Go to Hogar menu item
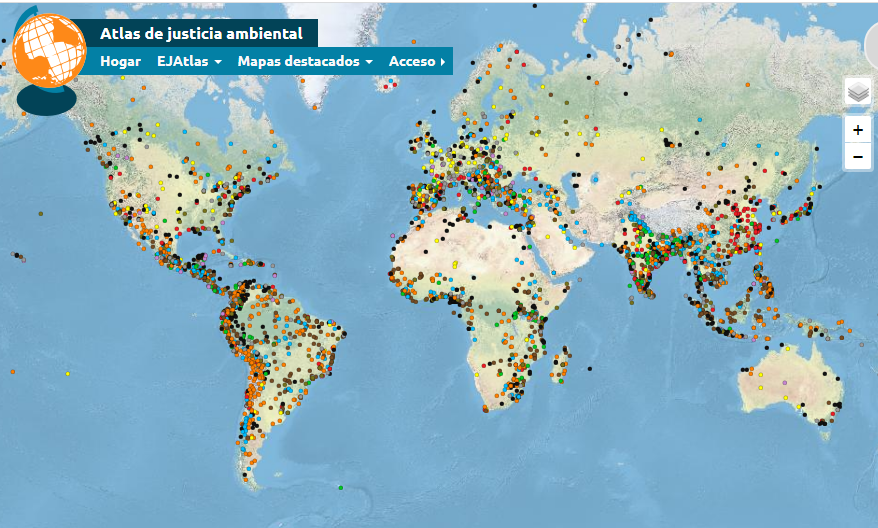 [x=120, y=61]
